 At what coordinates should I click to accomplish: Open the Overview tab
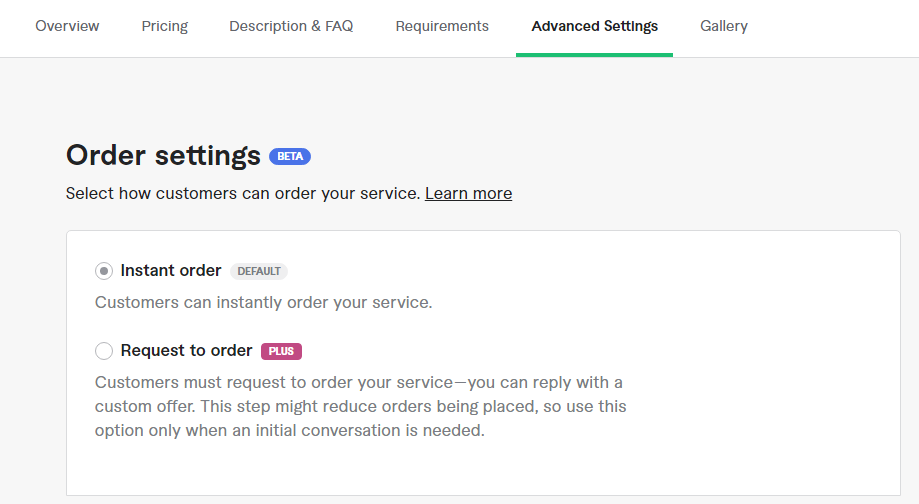click(x=67, y=26)
